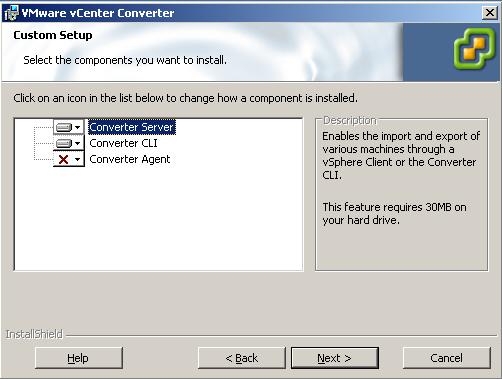Screen dimensions: 502x379
Task: Click the Custom Setup heading
Action: pyautogui.click(x=53, y=35)
